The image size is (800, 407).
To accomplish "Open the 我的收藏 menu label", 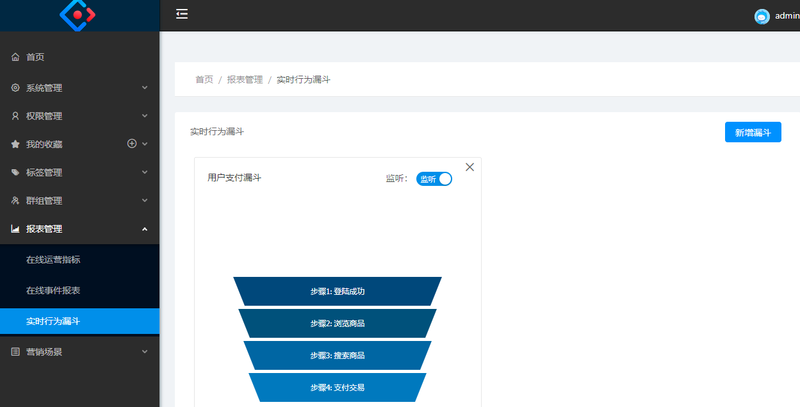I will pos(44,144).
